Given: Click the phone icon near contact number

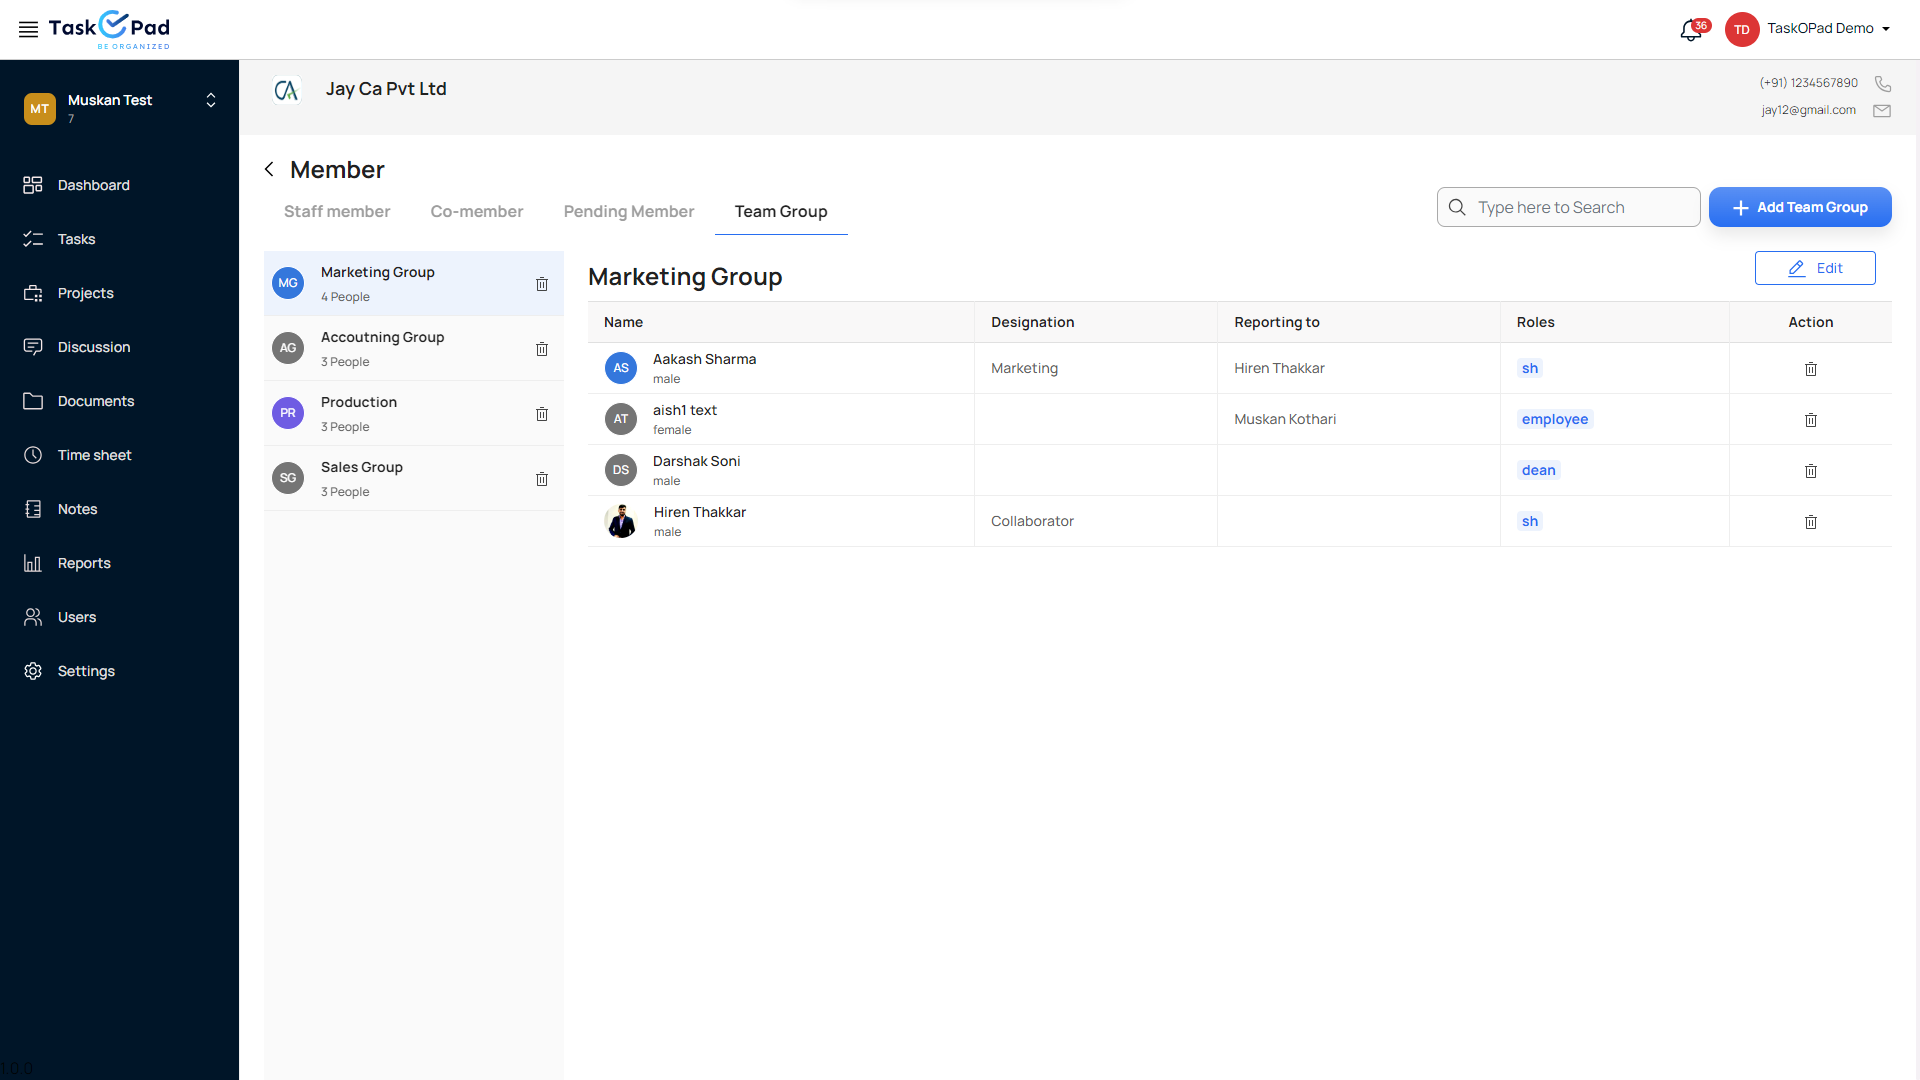Looking at the screenshot, I should [1882, 83].
